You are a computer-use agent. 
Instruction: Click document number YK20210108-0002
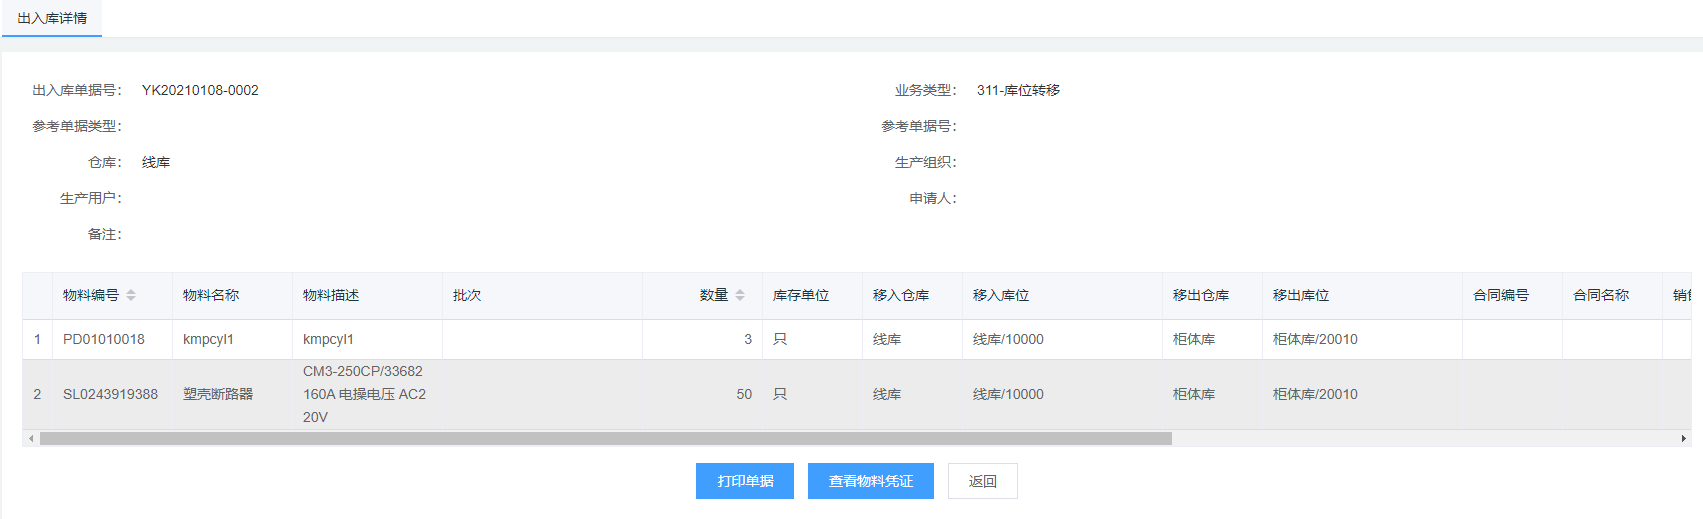click(x=200, y=90)
